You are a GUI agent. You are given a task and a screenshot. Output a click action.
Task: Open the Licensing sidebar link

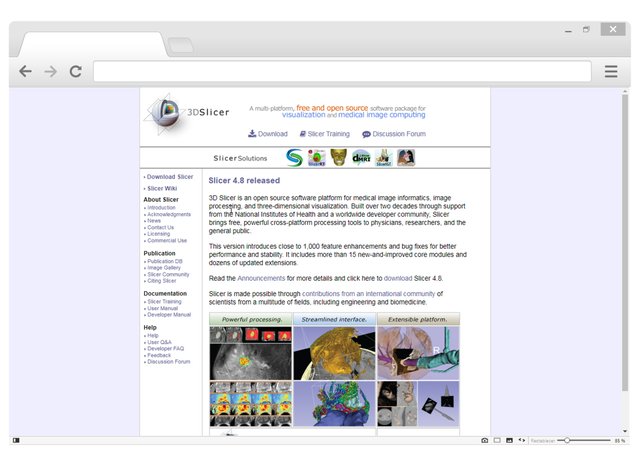click(158, 233)
